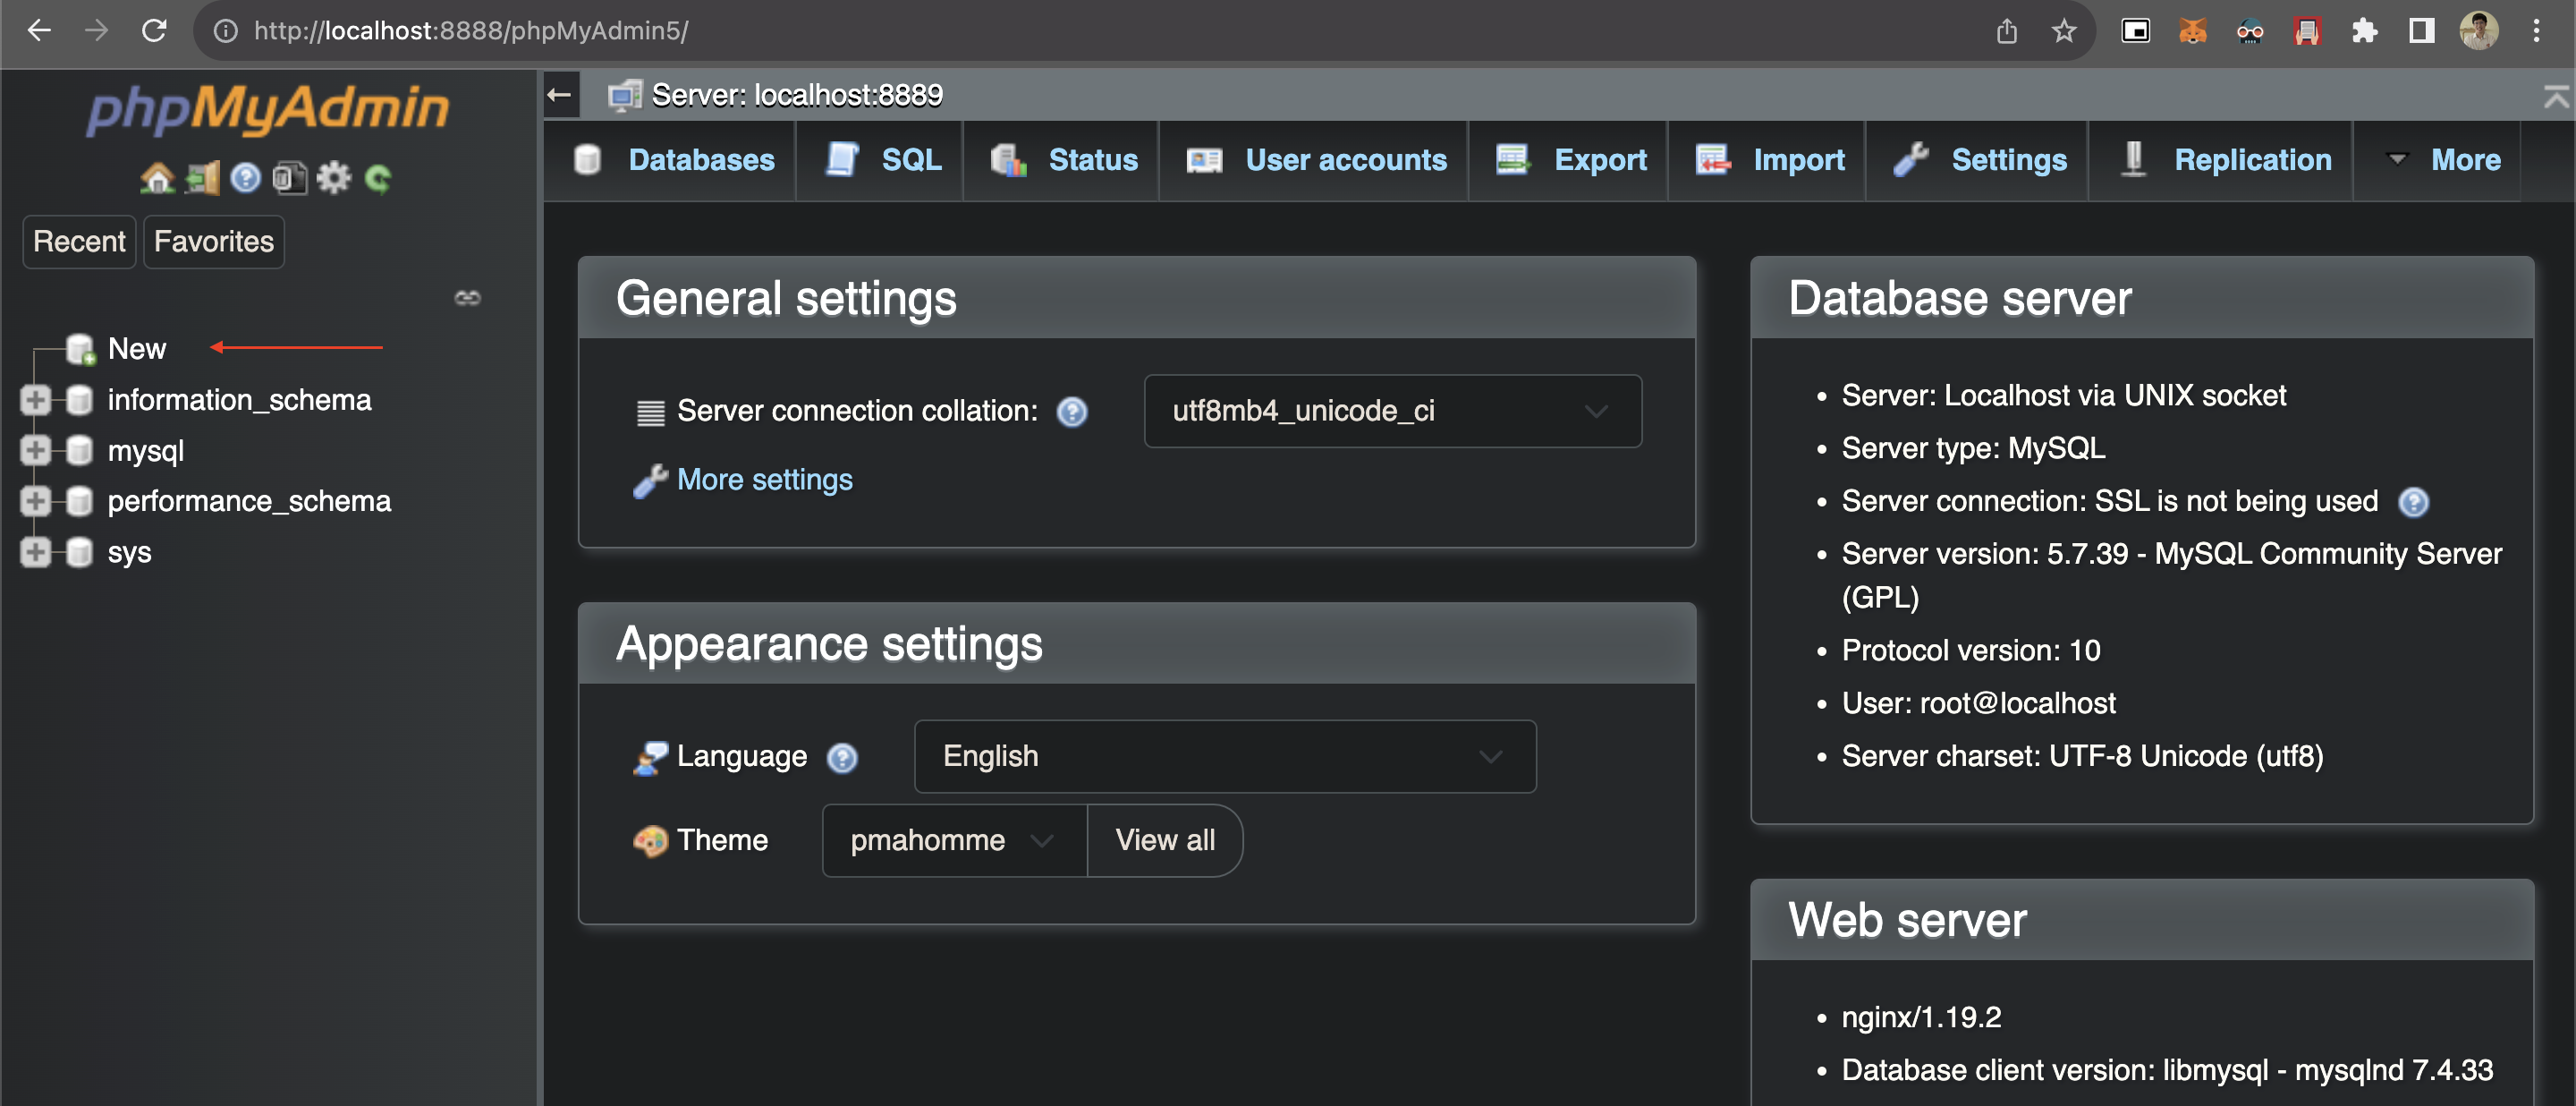Screen dimensions: 2576x1106
Task: Open the Chrome three-dot menu
Action: point(2535,31)
